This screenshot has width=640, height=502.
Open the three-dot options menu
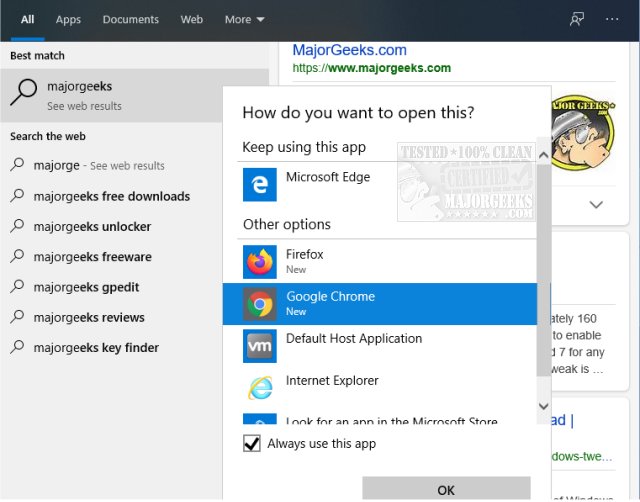[x=612, y=19]
